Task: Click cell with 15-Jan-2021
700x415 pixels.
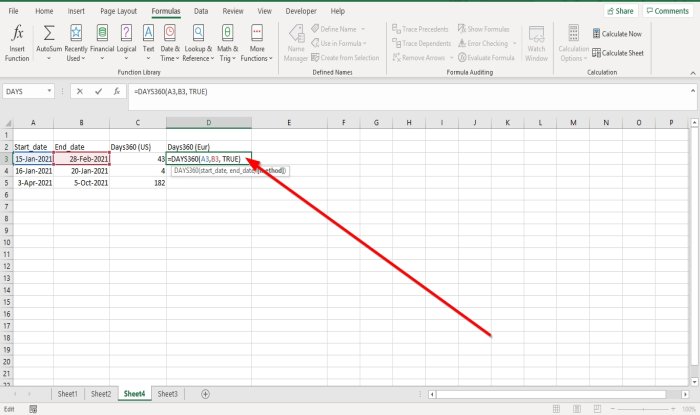Action: [x=33, y=159]
